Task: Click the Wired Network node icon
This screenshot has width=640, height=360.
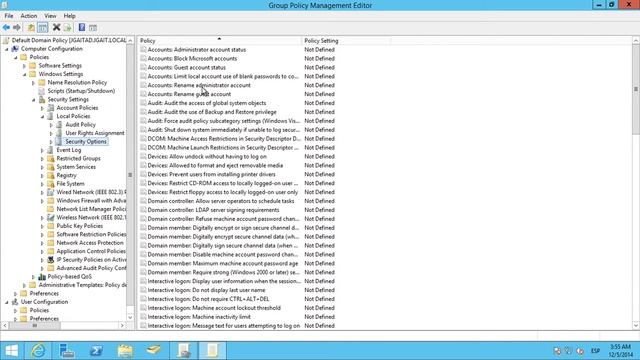Action: click(x=51, y=192)
